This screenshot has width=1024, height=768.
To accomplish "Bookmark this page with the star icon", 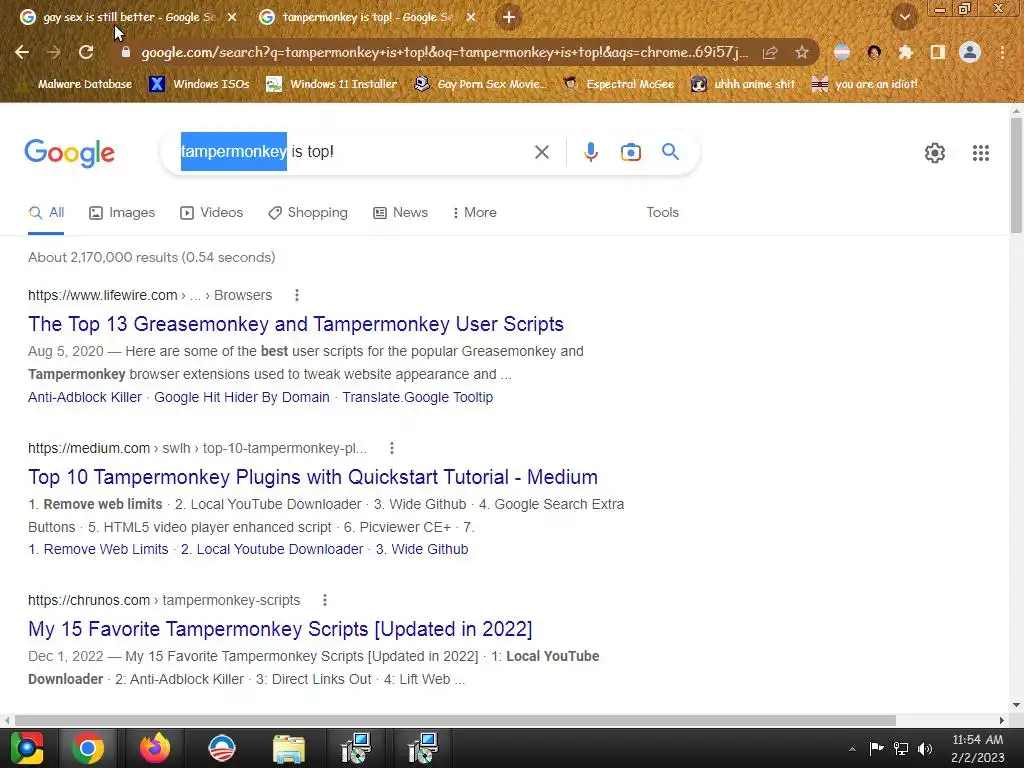I will pyautogui.click(x=801, y=52).
